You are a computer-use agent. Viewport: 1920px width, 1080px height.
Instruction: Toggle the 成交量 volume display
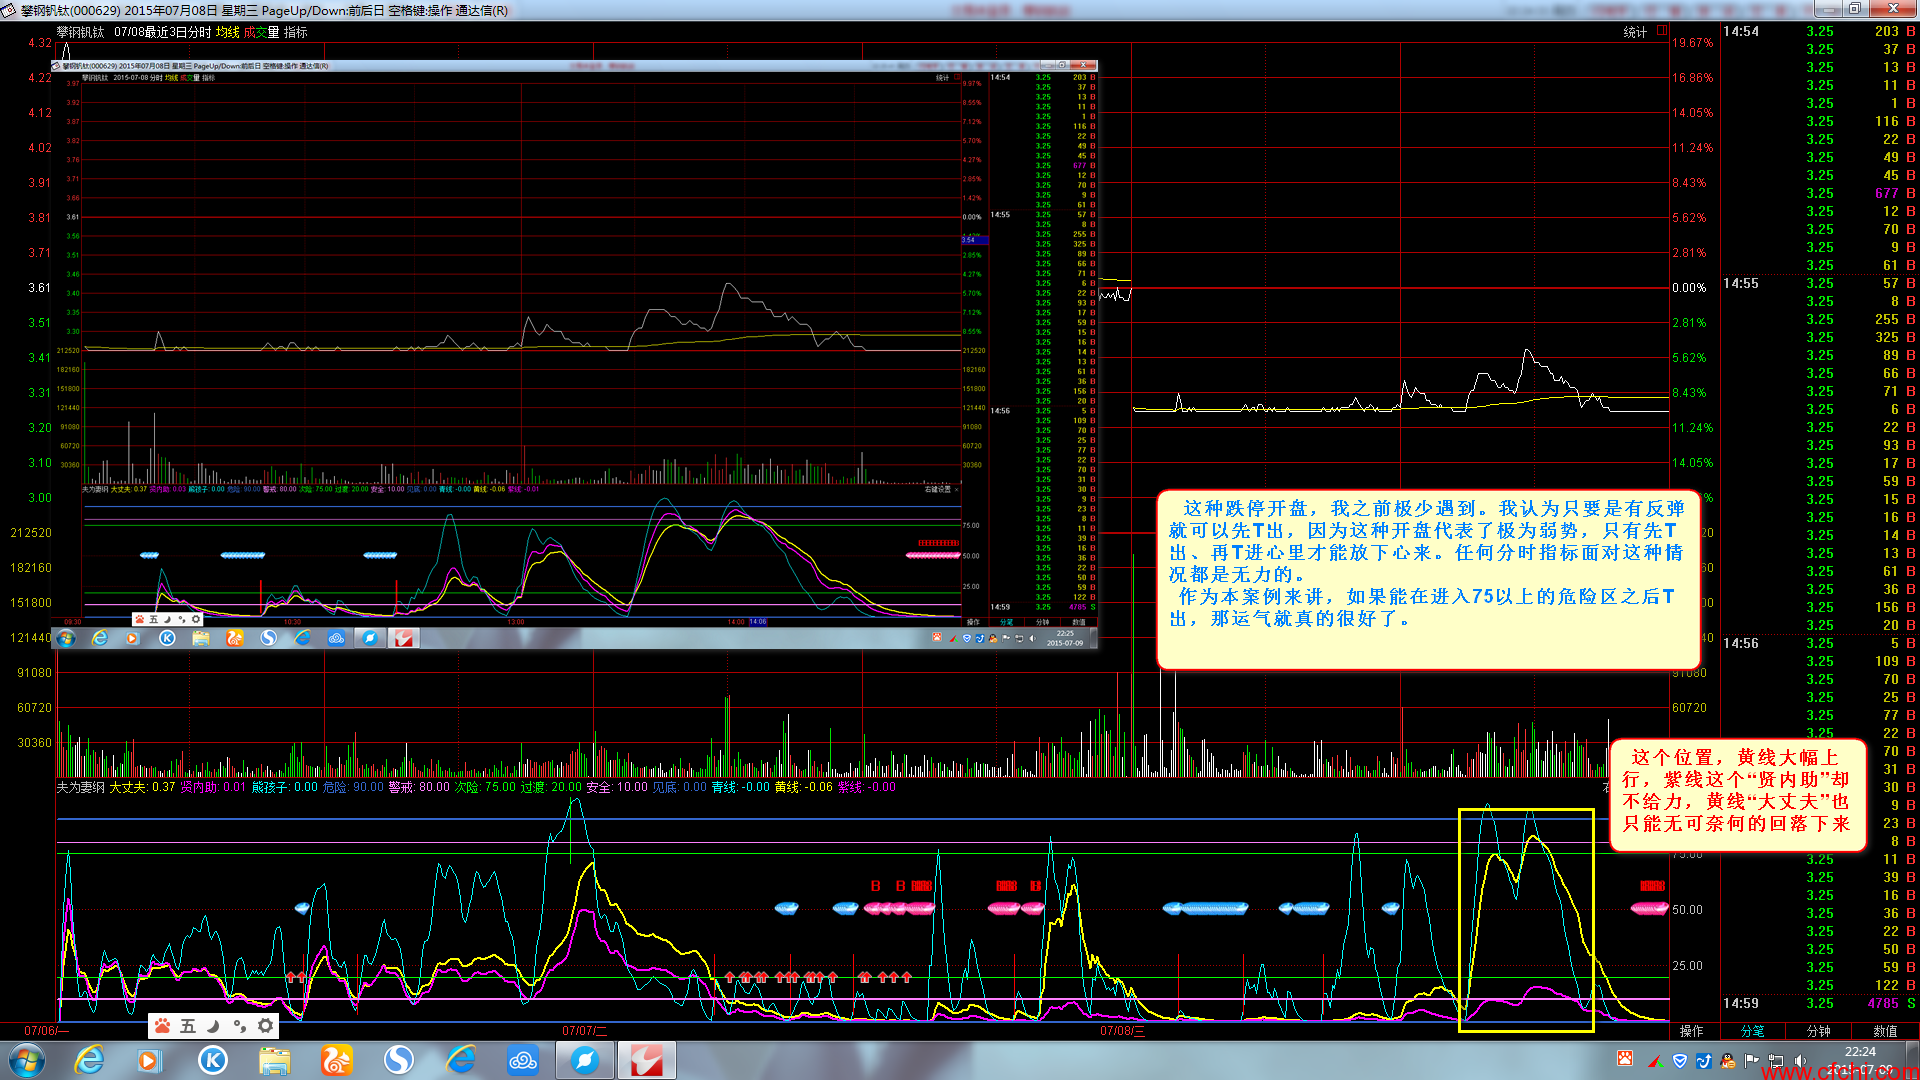click(261, 32)
